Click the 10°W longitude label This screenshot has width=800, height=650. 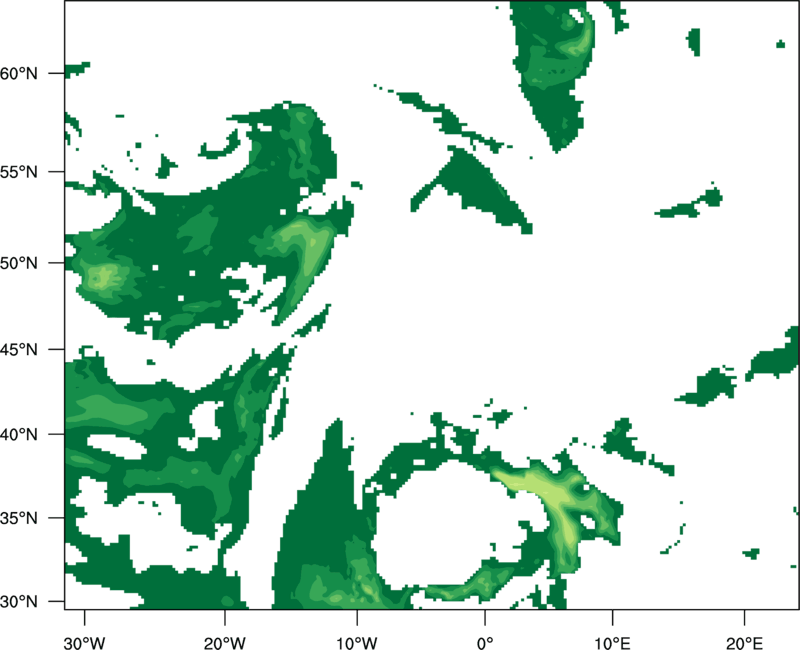tap(357, 643)
